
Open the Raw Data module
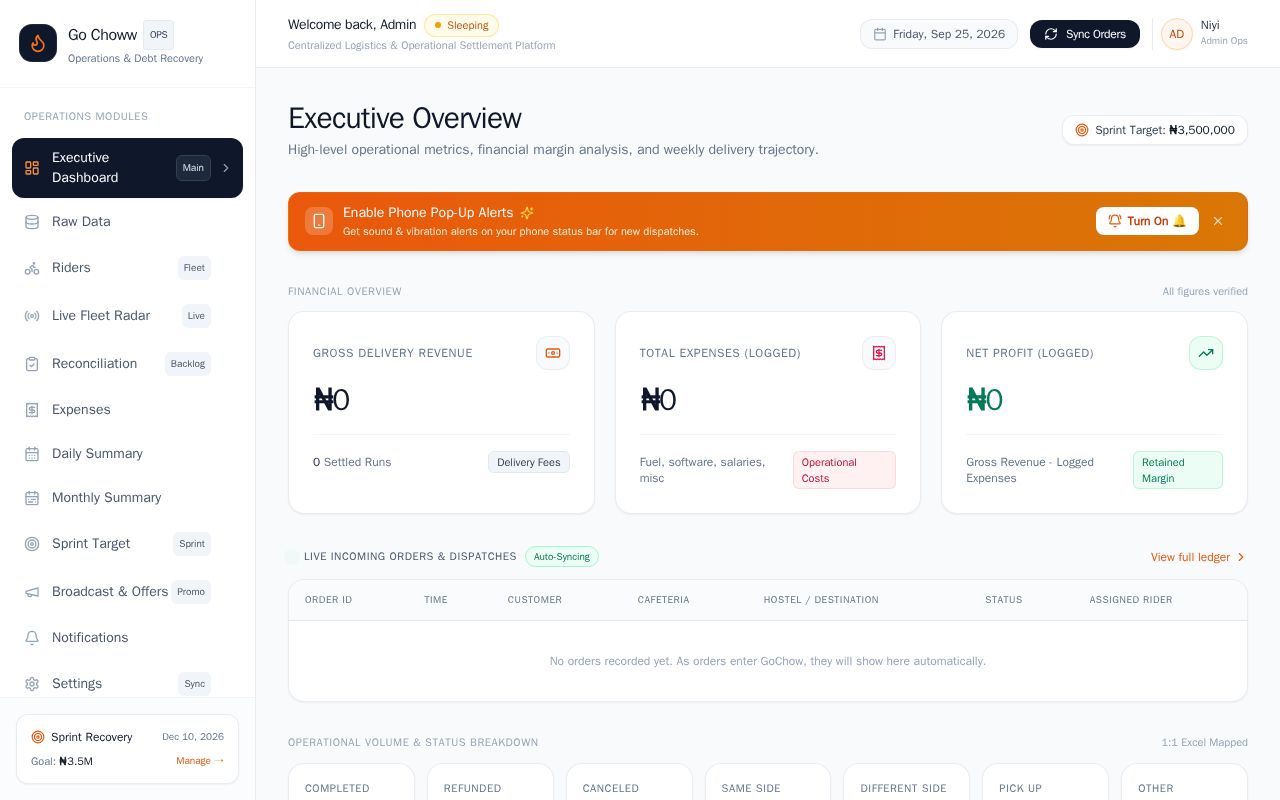pos(127,222)
